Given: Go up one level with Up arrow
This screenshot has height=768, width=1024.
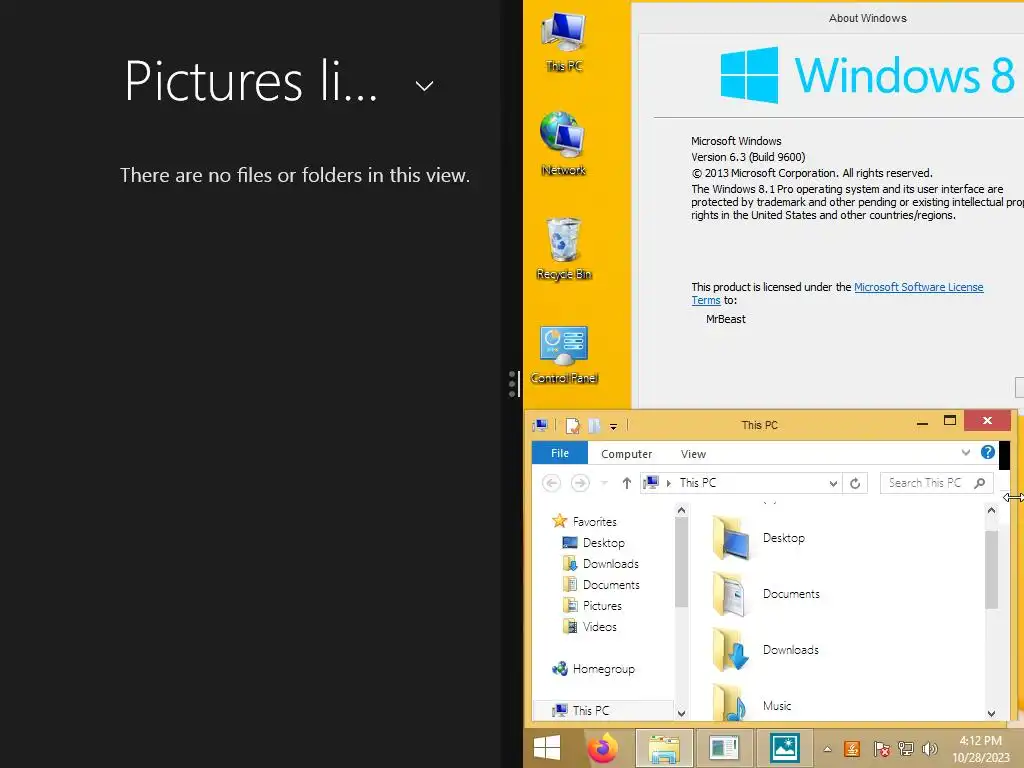Looking at the screenshot, I should coord(626,483).
